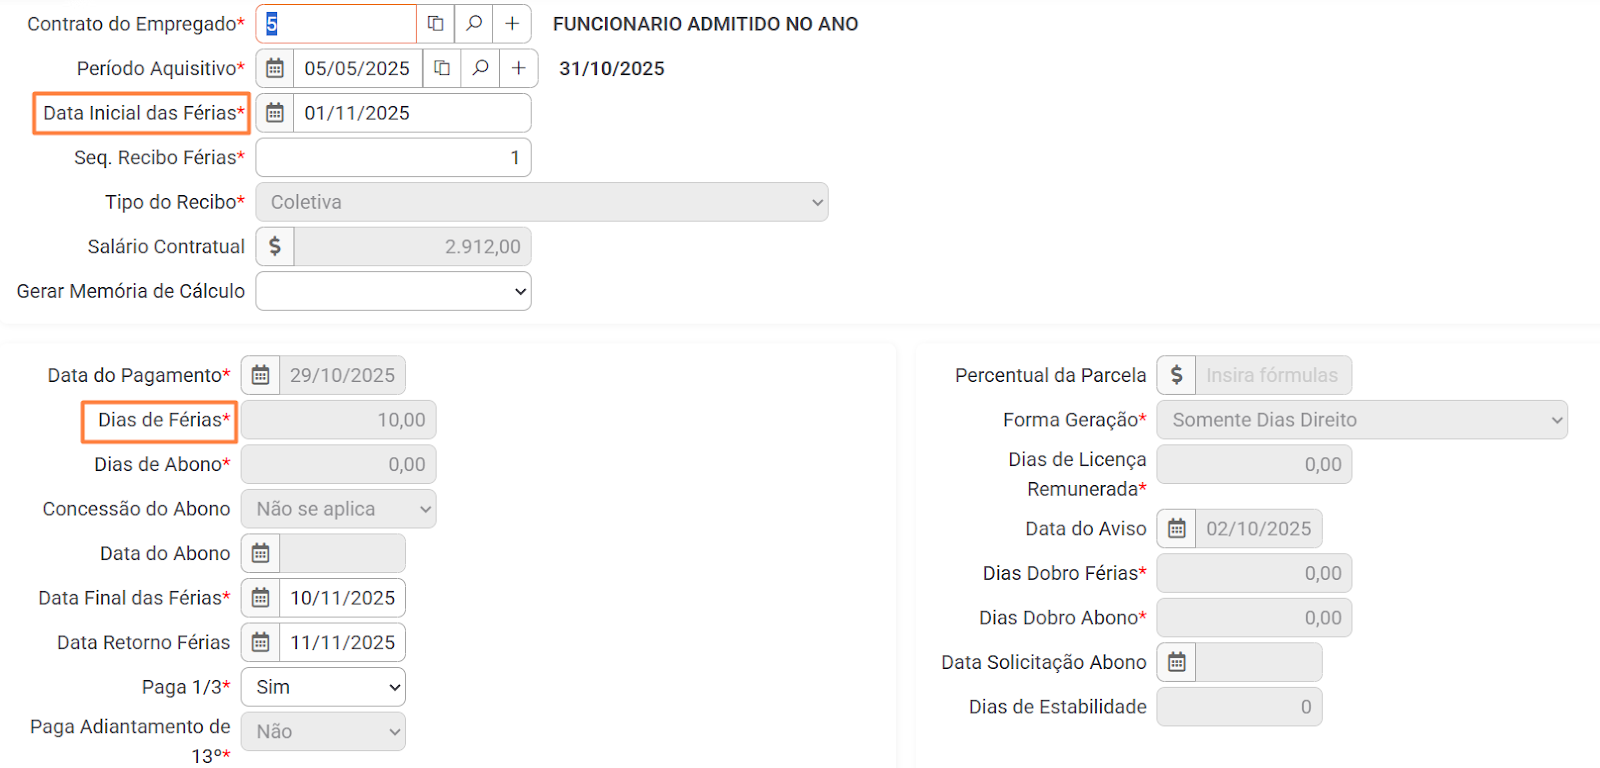
Task: Click the Dias de Férias value field
Action: tap(338, 420)
